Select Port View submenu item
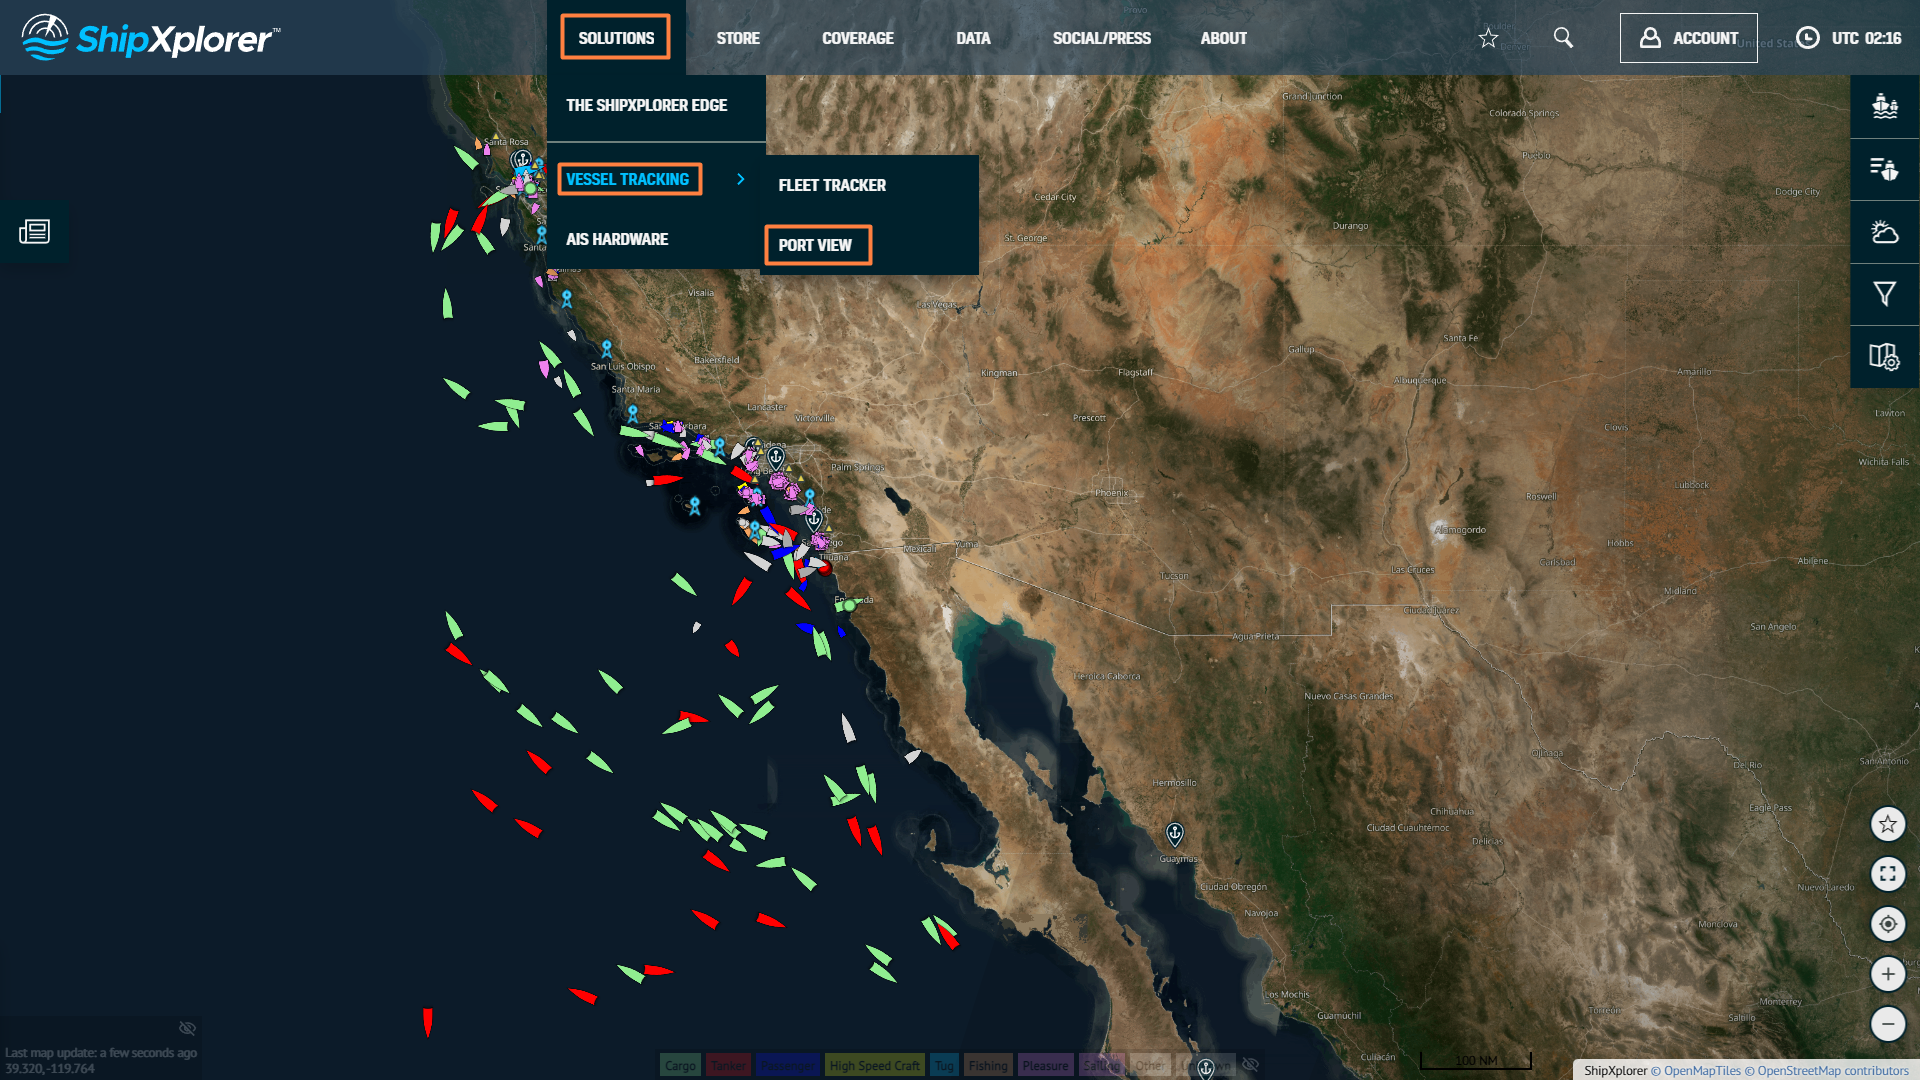Viewport: 1920px width, 1080px height. (x=816, y=245)
